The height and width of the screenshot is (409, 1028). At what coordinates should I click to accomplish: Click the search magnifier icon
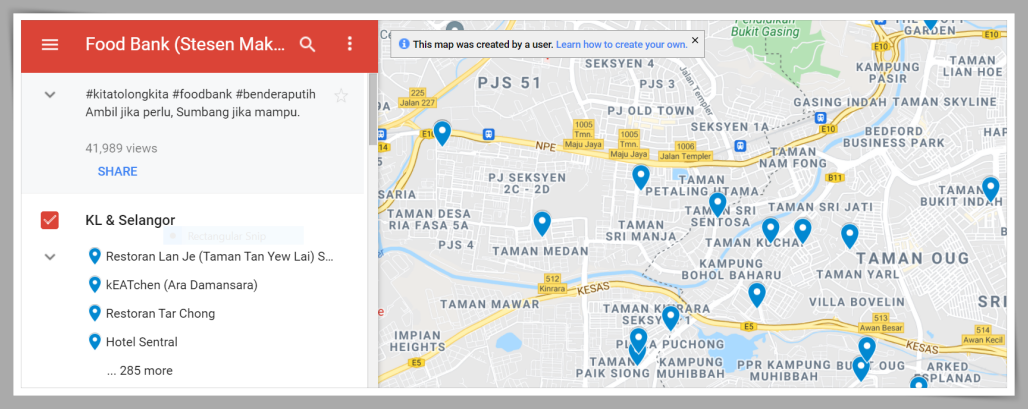coord(308,45)
